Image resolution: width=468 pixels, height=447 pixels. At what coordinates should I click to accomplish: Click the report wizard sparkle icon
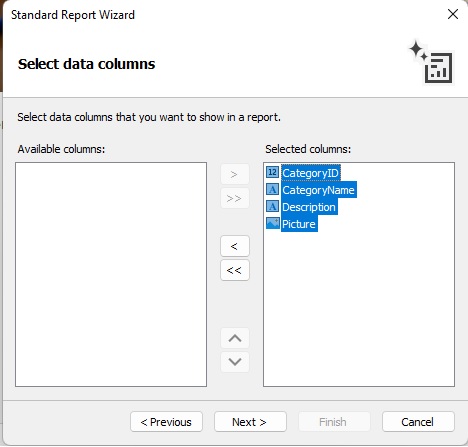pos(431,62)
